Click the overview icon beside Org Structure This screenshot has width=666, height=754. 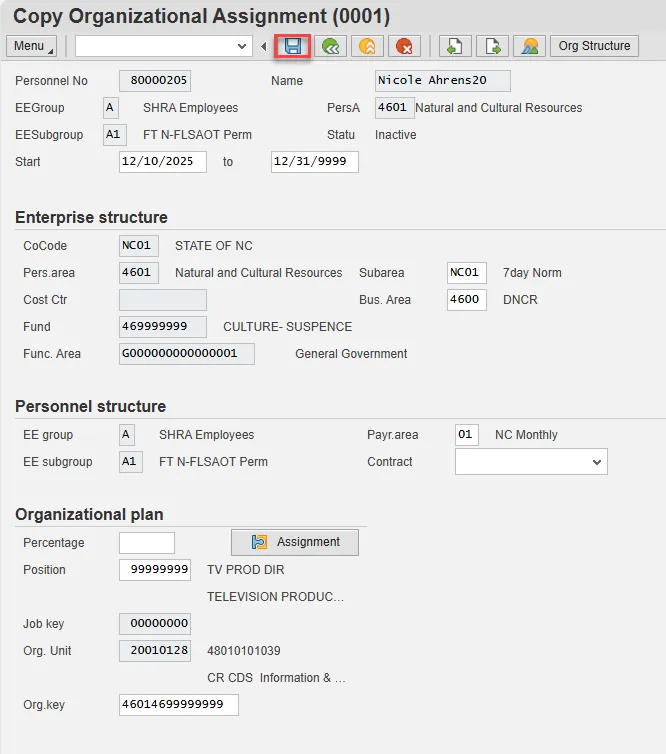click(x=529, y=46)
